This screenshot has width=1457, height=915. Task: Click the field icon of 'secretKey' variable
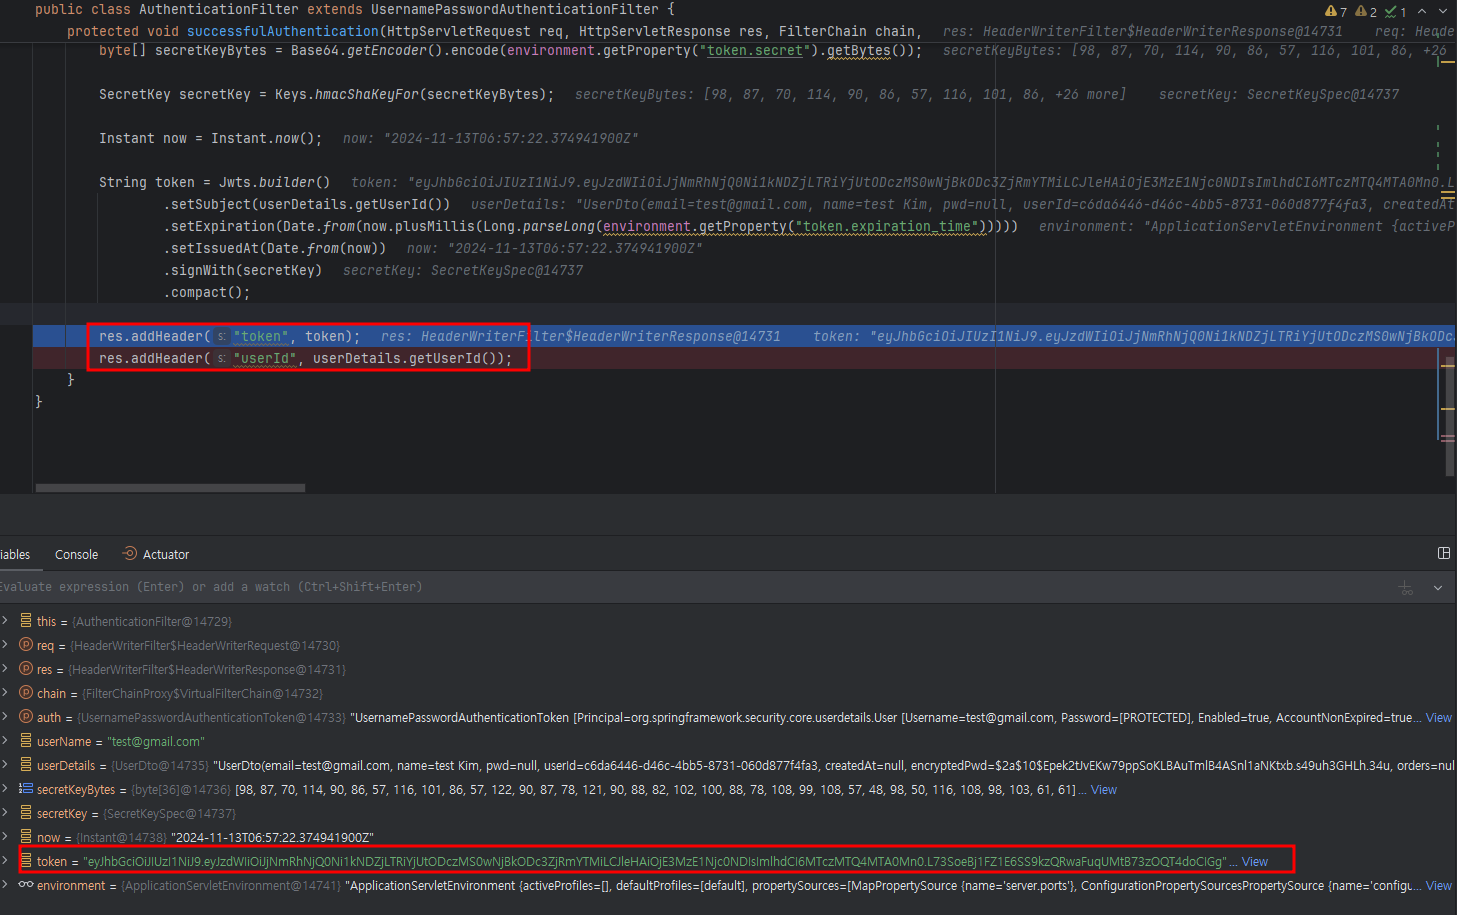[x=26, y=813]
